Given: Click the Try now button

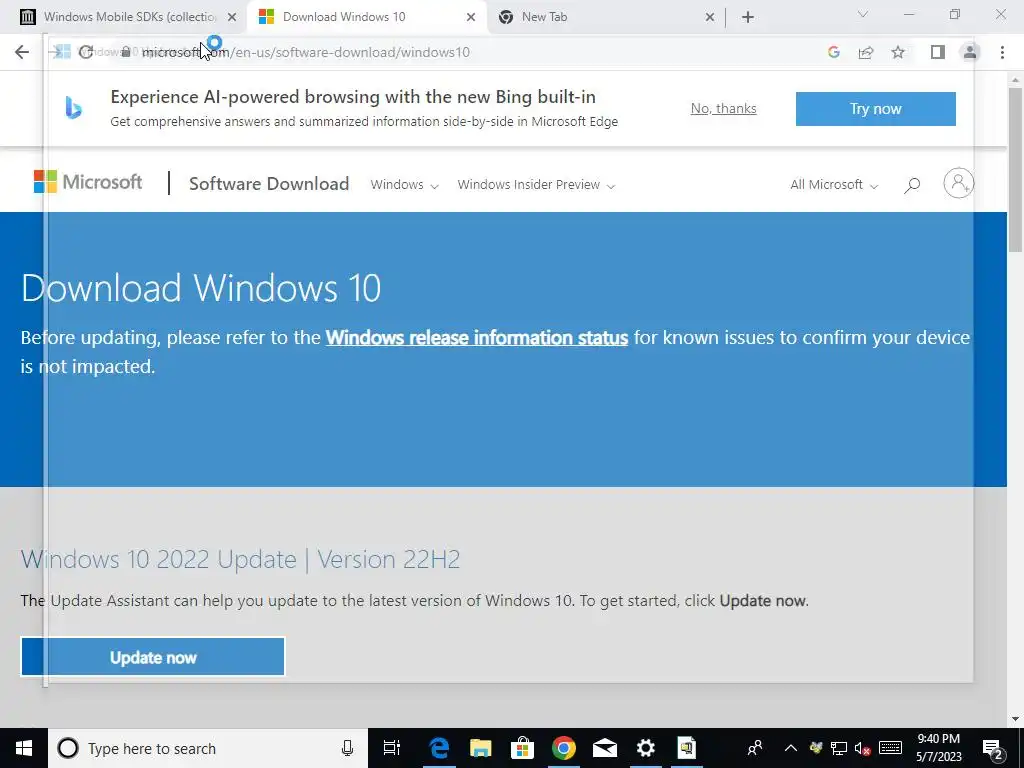Looking at the screenshot, I should [x=876, y=108].
